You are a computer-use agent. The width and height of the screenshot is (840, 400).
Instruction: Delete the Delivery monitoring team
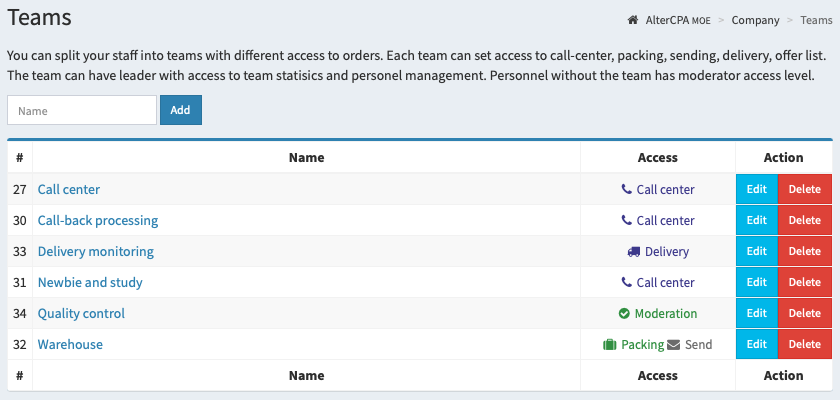[805, 251]
